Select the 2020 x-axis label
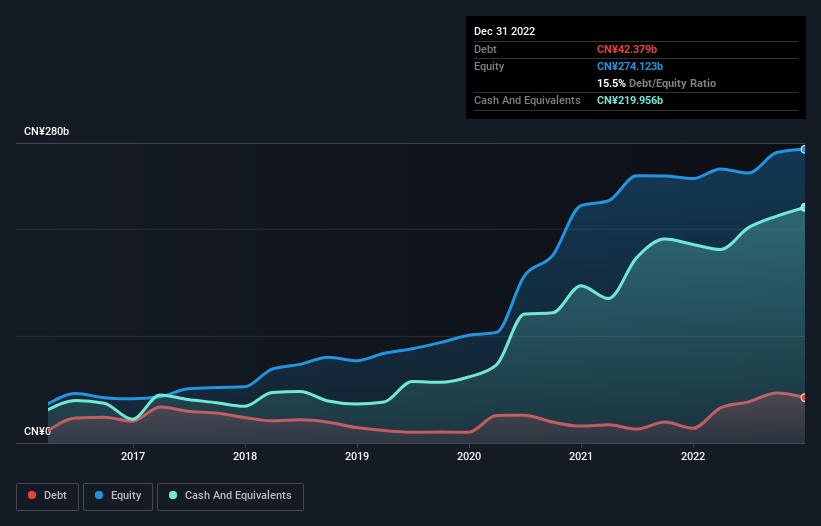The image size is (821, 526). pos(469,456)
